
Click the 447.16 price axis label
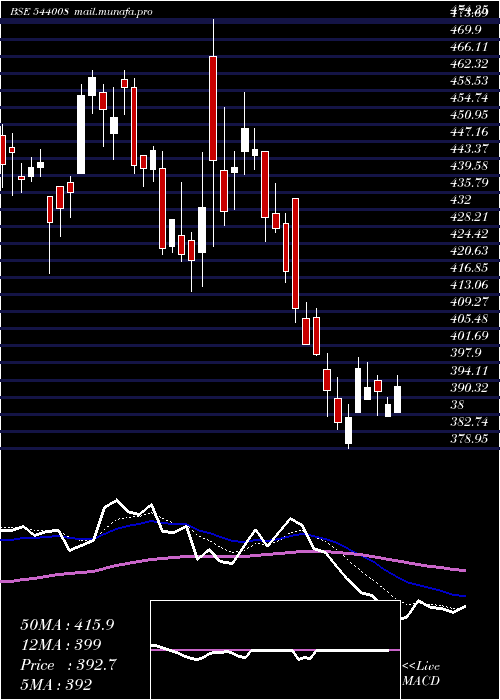469,132
